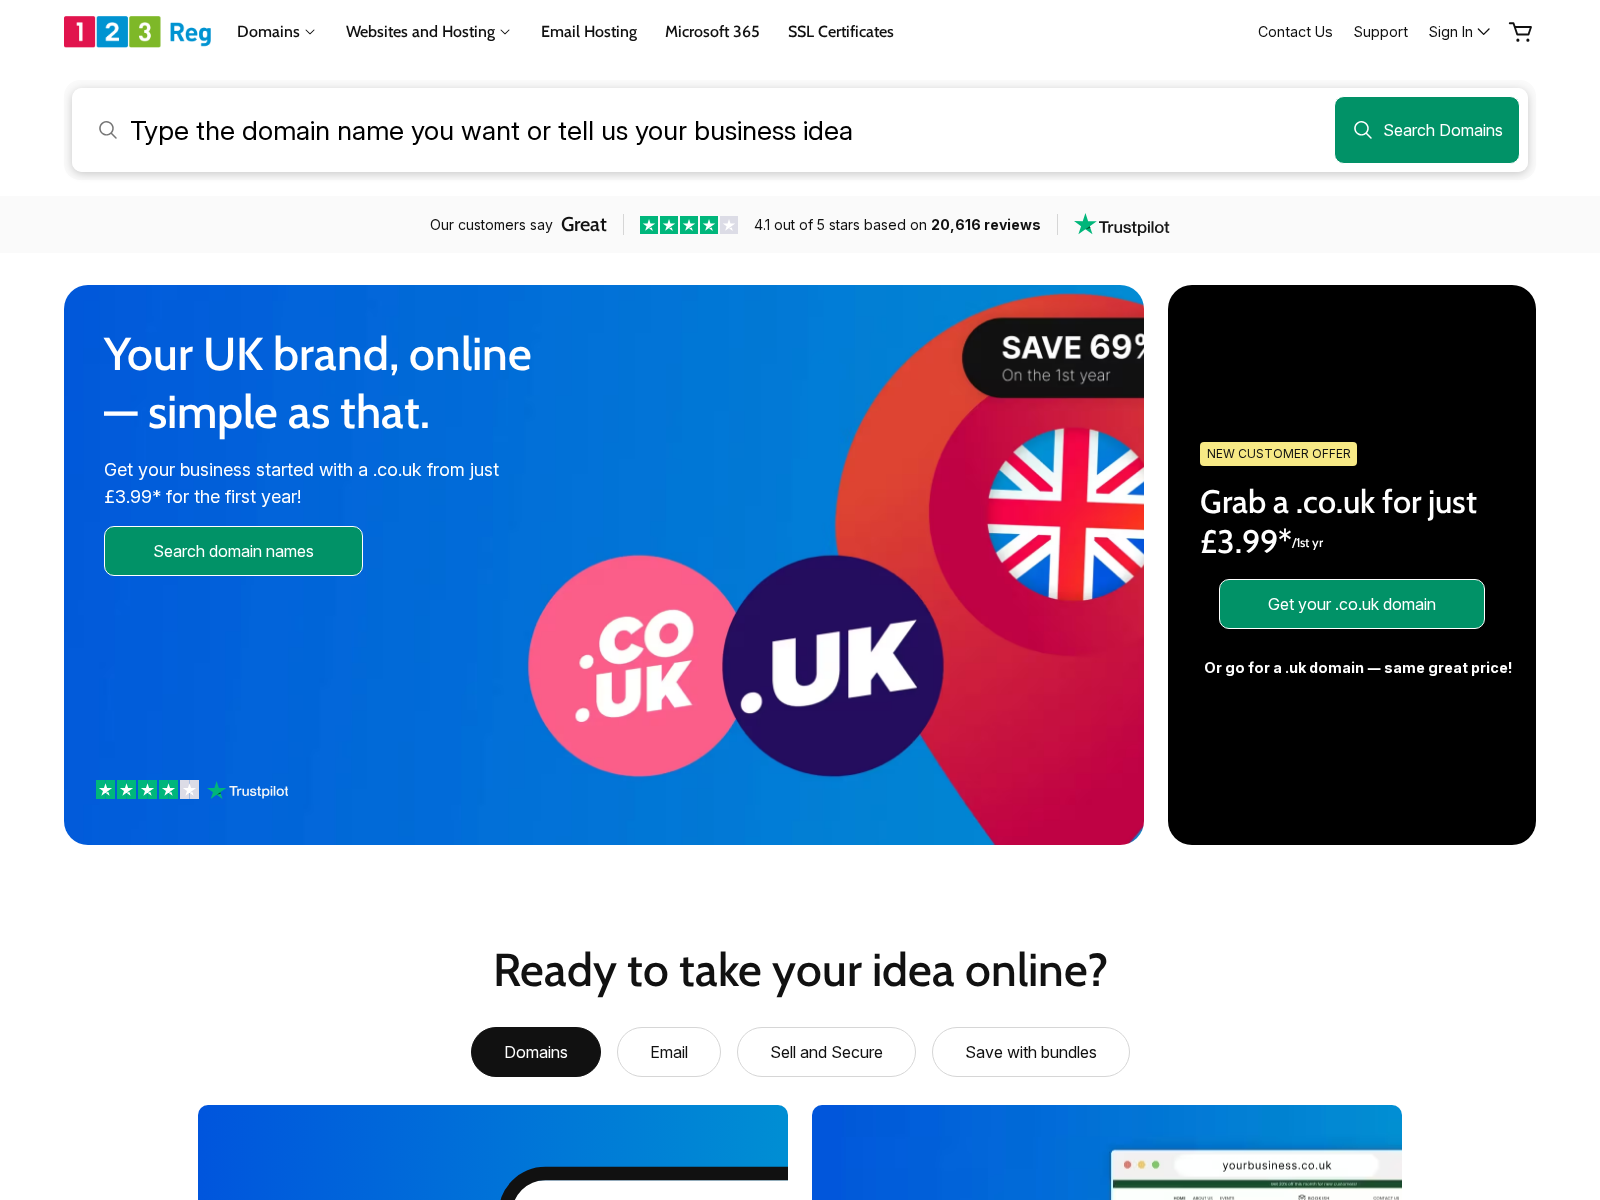Open the shopping cart icon
The width and height of the screenshot is (1600, 1200).
tap(1520, 32)
